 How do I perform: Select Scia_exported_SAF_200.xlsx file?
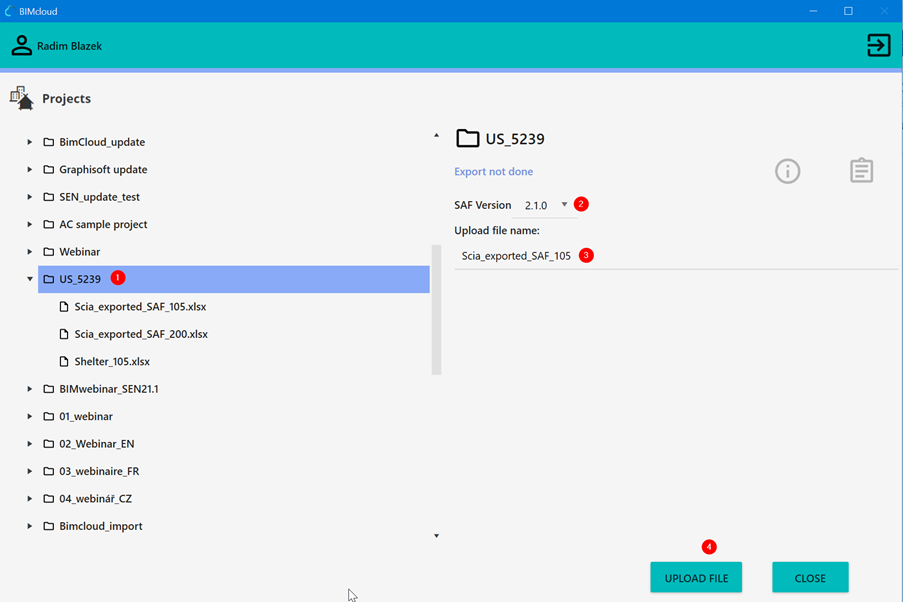click(x=141, y=334)
